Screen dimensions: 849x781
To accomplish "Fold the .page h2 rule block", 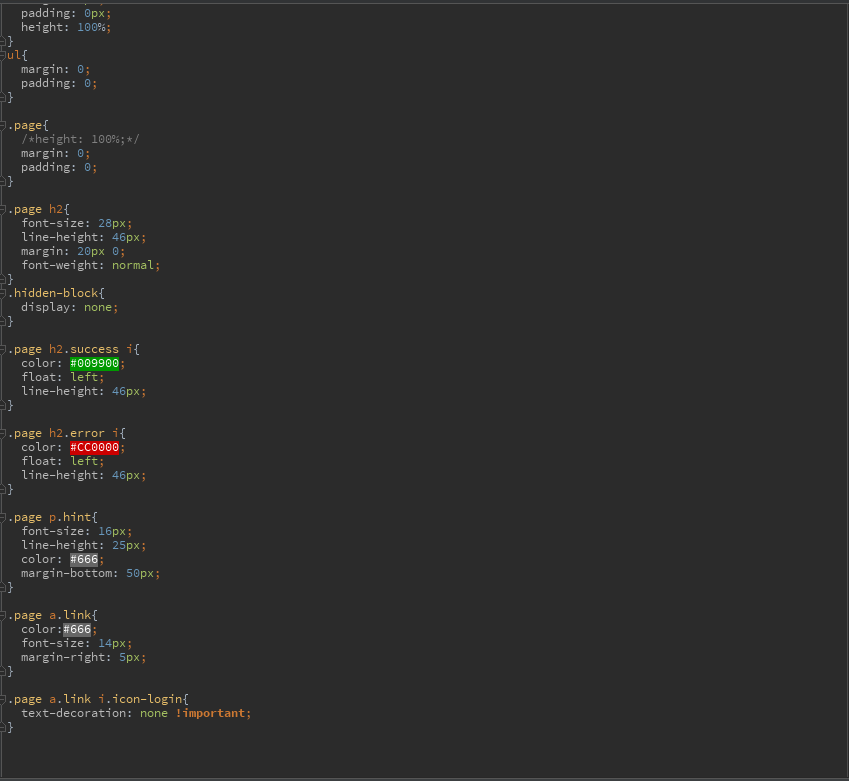I will [x=4, y=210].
